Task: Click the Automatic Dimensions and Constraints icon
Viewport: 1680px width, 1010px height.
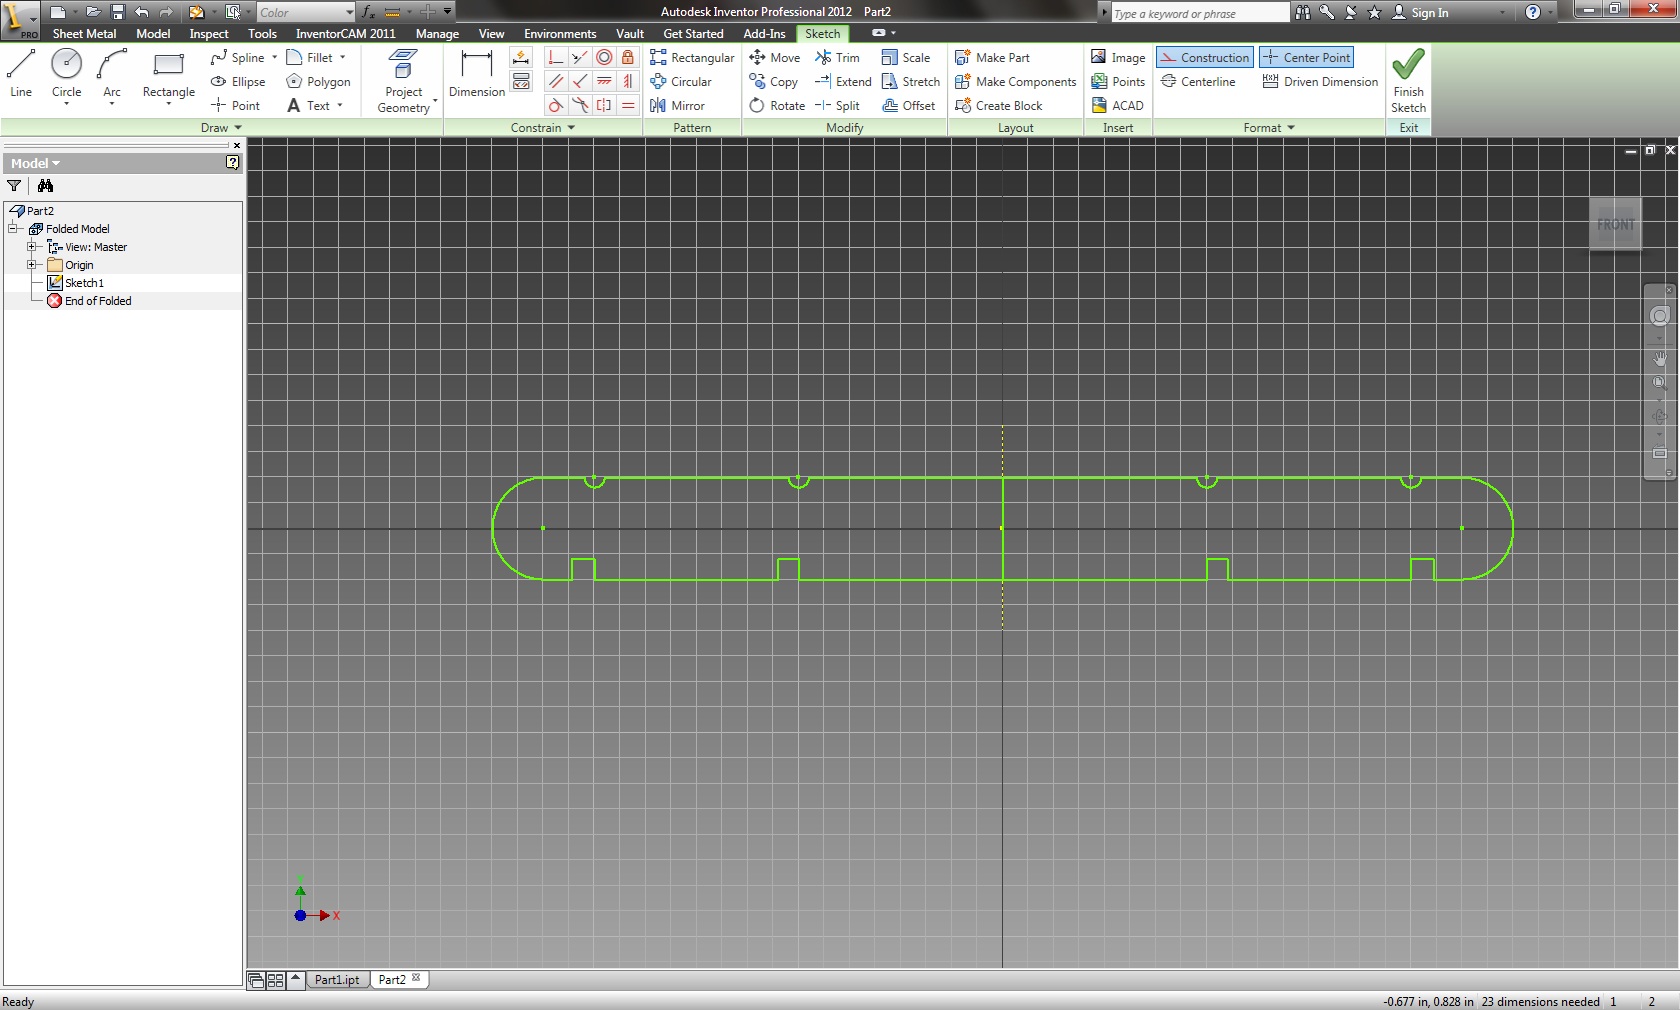Action: pos(521,58)
